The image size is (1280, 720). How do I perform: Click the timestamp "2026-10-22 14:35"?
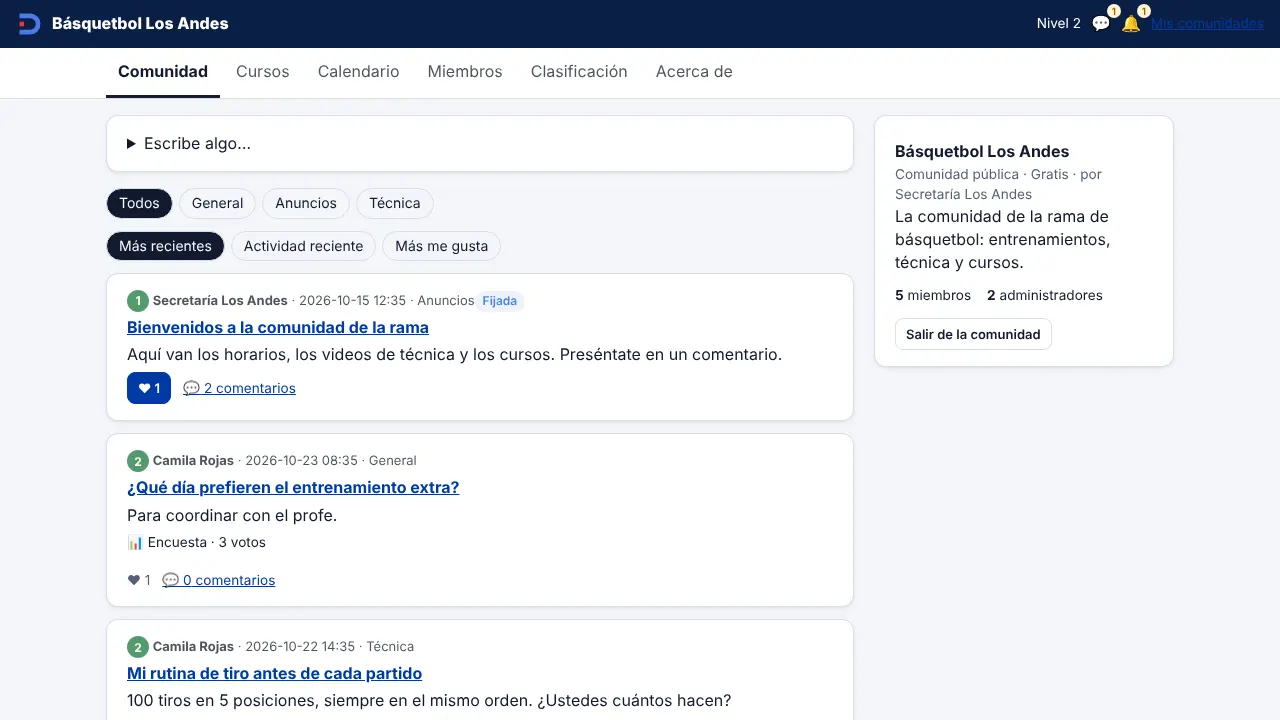click(x=300, y=647)
